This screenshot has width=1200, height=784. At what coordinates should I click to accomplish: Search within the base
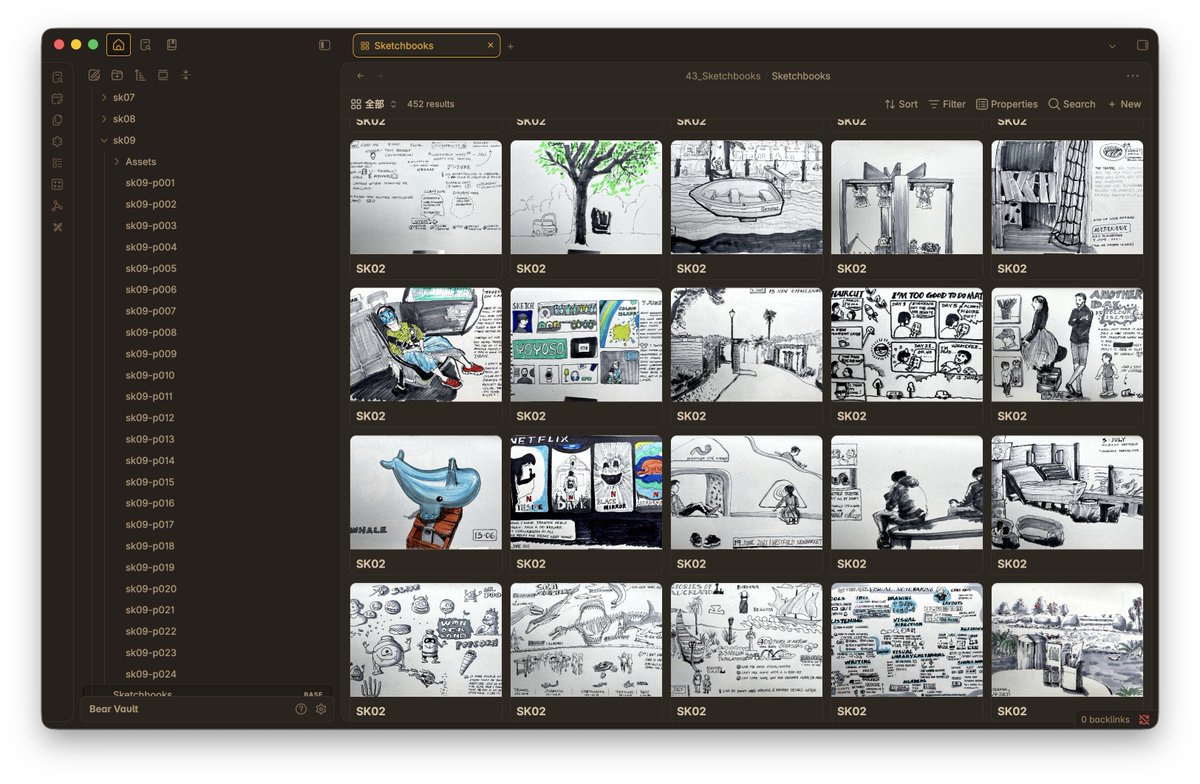[1072, 104]
